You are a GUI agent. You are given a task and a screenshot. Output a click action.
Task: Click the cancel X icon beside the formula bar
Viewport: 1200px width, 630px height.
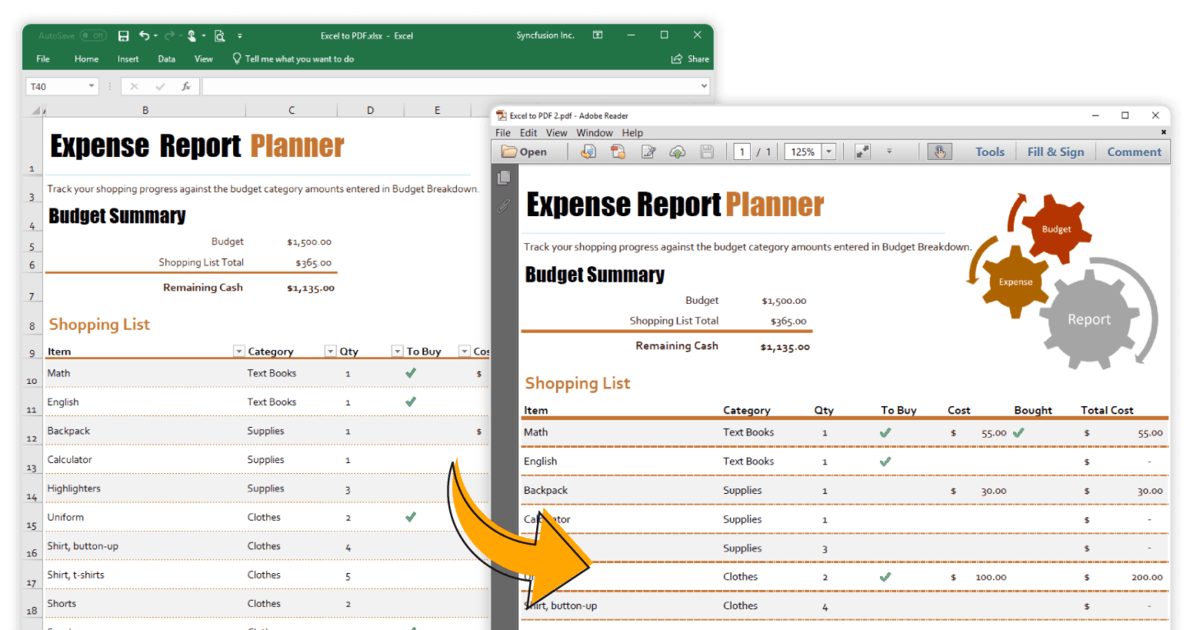tap(134, 87)
